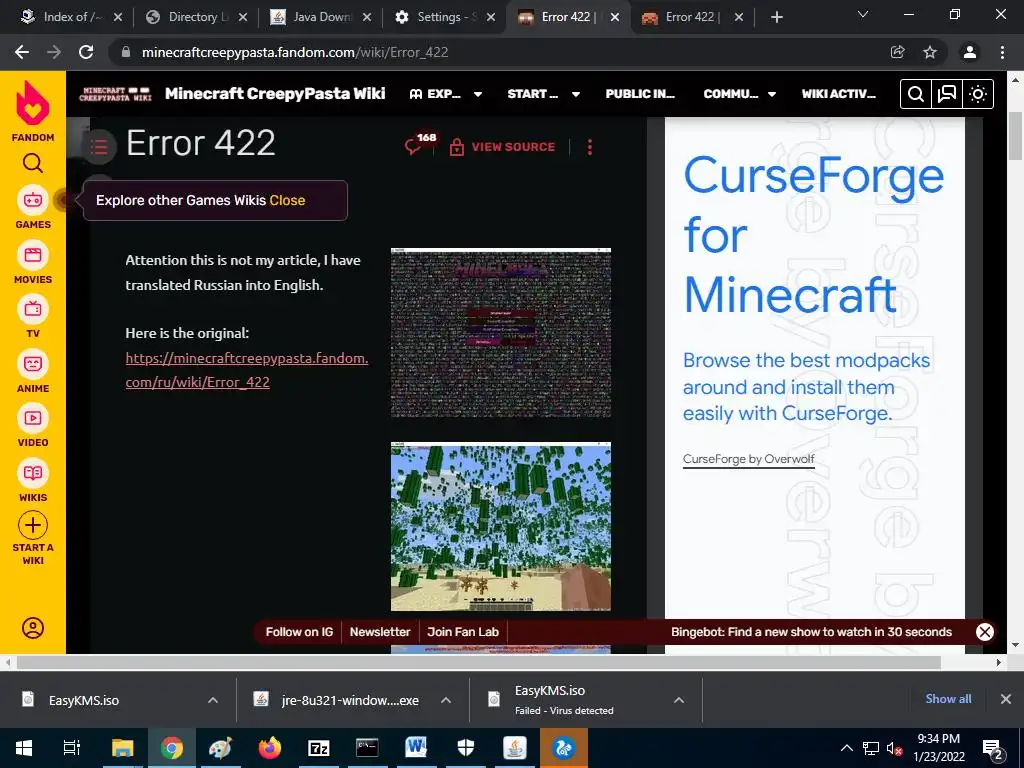Open Chrome three-dot menu
This screenshot has width=1024, height=768.
point(1002,52)
